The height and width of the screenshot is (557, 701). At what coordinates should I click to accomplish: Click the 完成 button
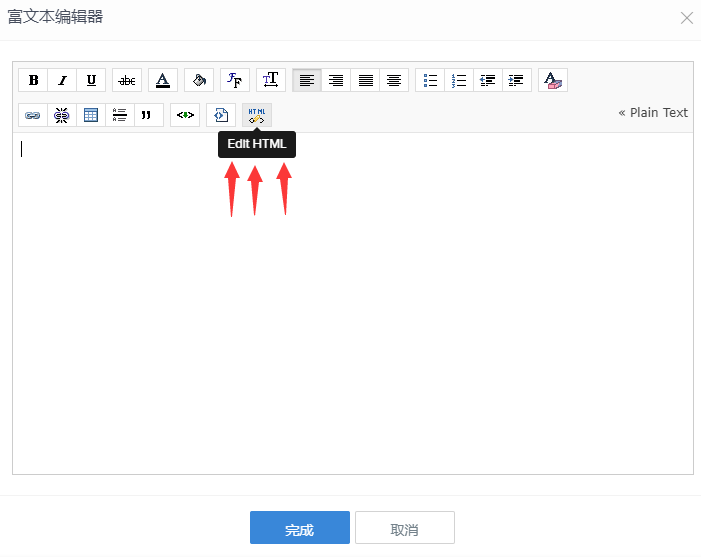click(300, 527)
